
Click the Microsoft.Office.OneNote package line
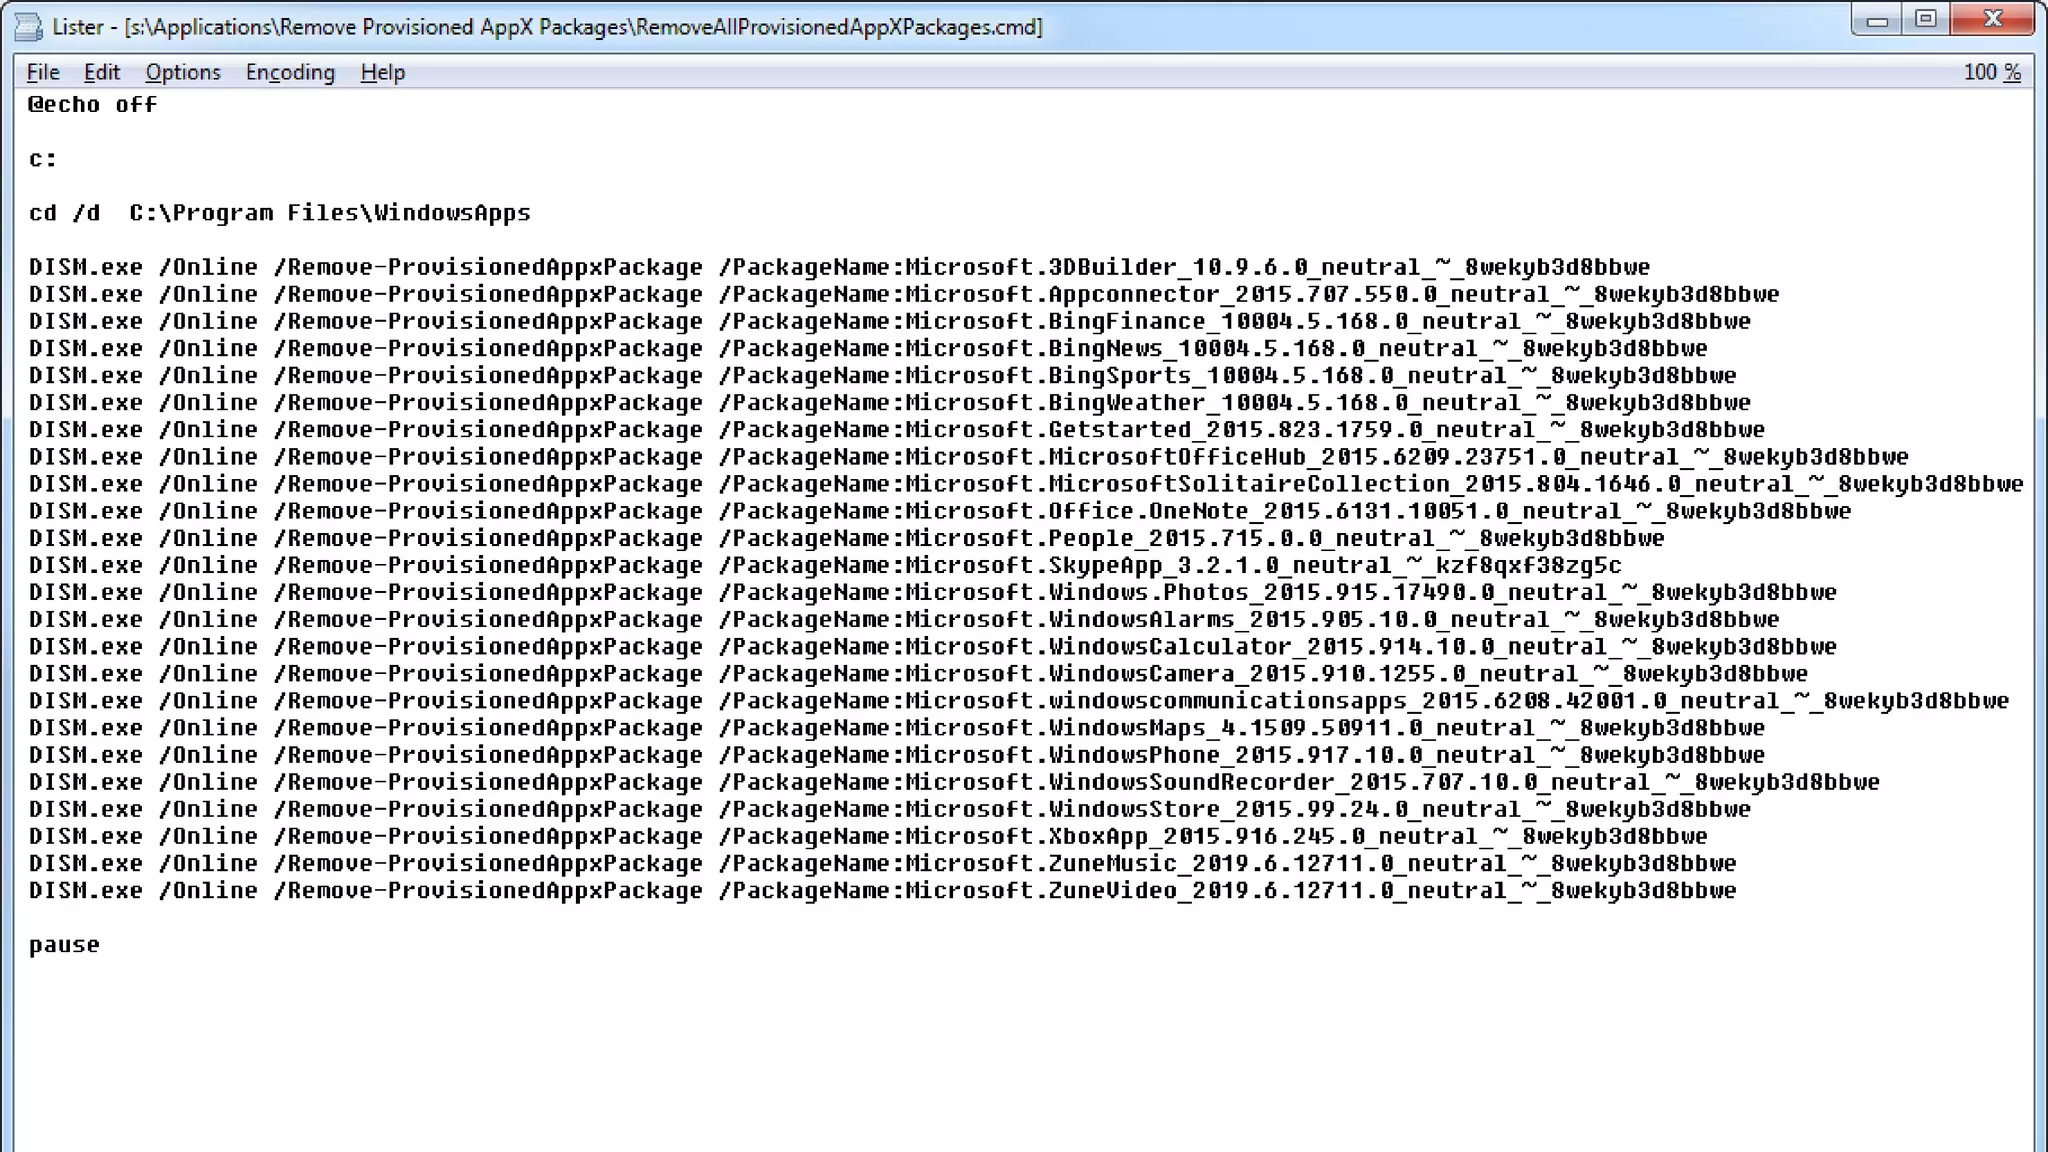[x=940, y=510]
